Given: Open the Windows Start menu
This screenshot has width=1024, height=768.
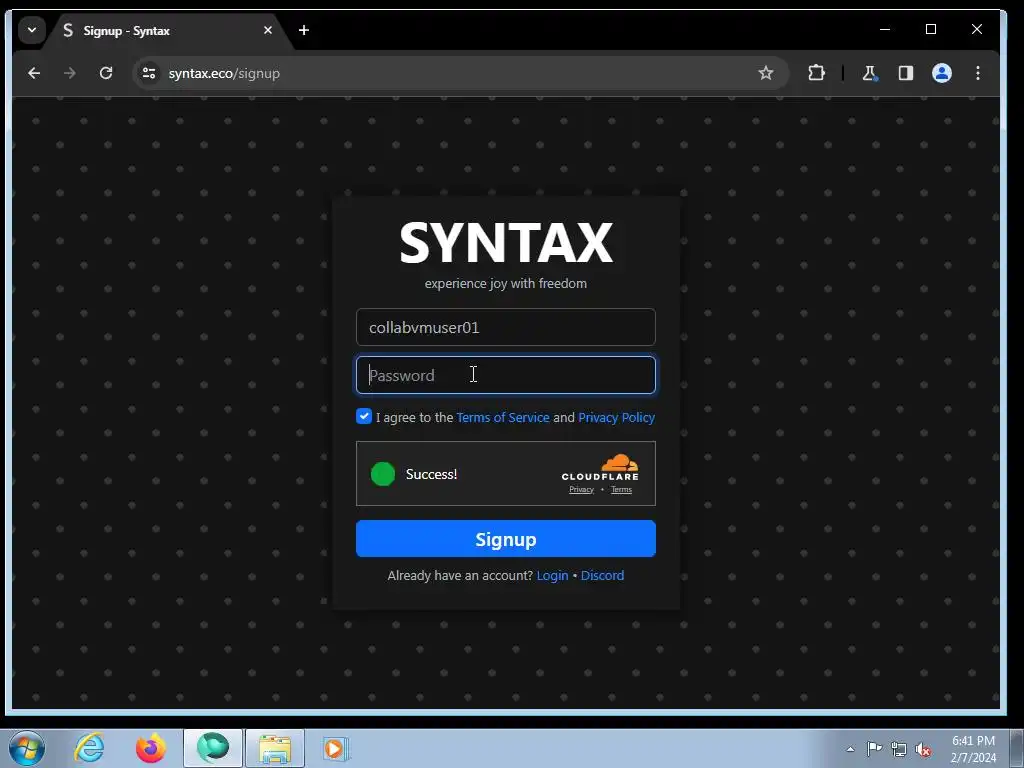Looking at the screenshot, I should coord(27,748).
